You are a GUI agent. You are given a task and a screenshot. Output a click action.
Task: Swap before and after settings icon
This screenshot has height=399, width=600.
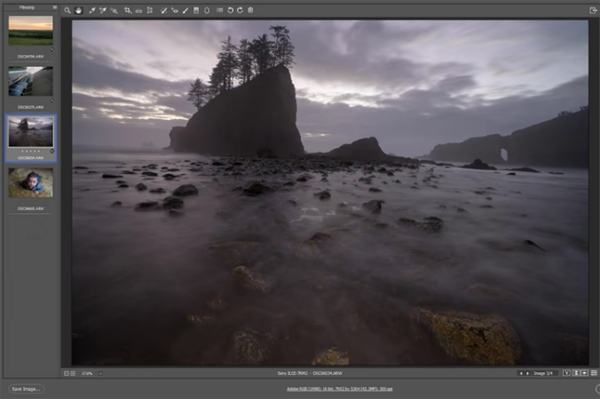(576, 373)
